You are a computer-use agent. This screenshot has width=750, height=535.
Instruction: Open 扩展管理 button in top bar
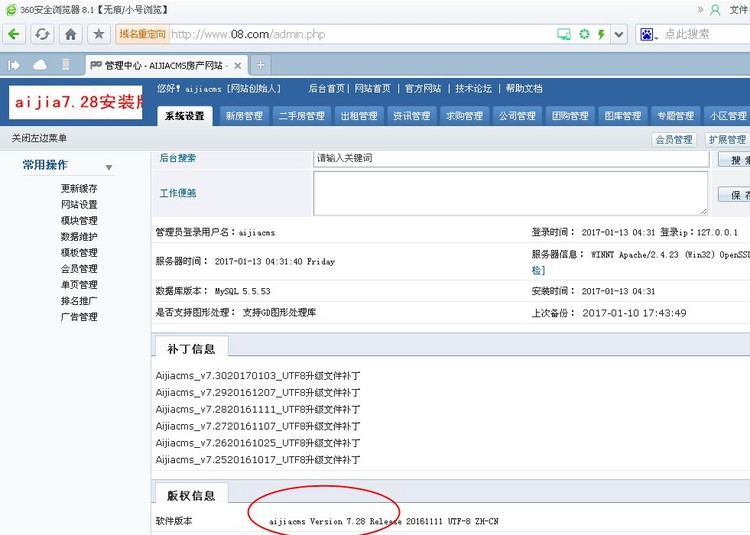click(727, 140)
